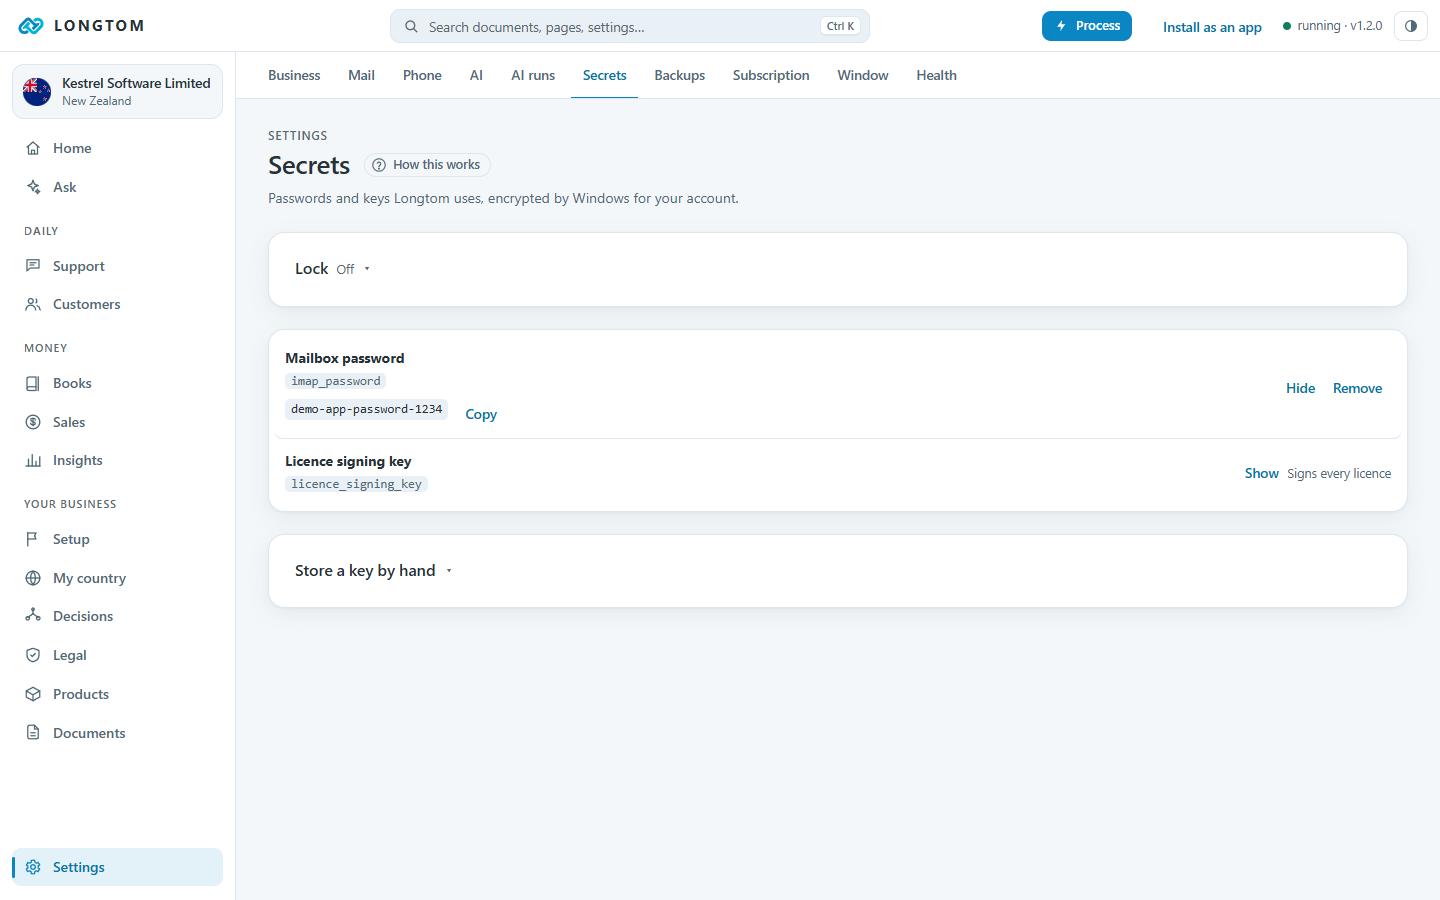Click the Setup flag icon
This screenshot has height=900, width=1440.
(x=33, y=539)
